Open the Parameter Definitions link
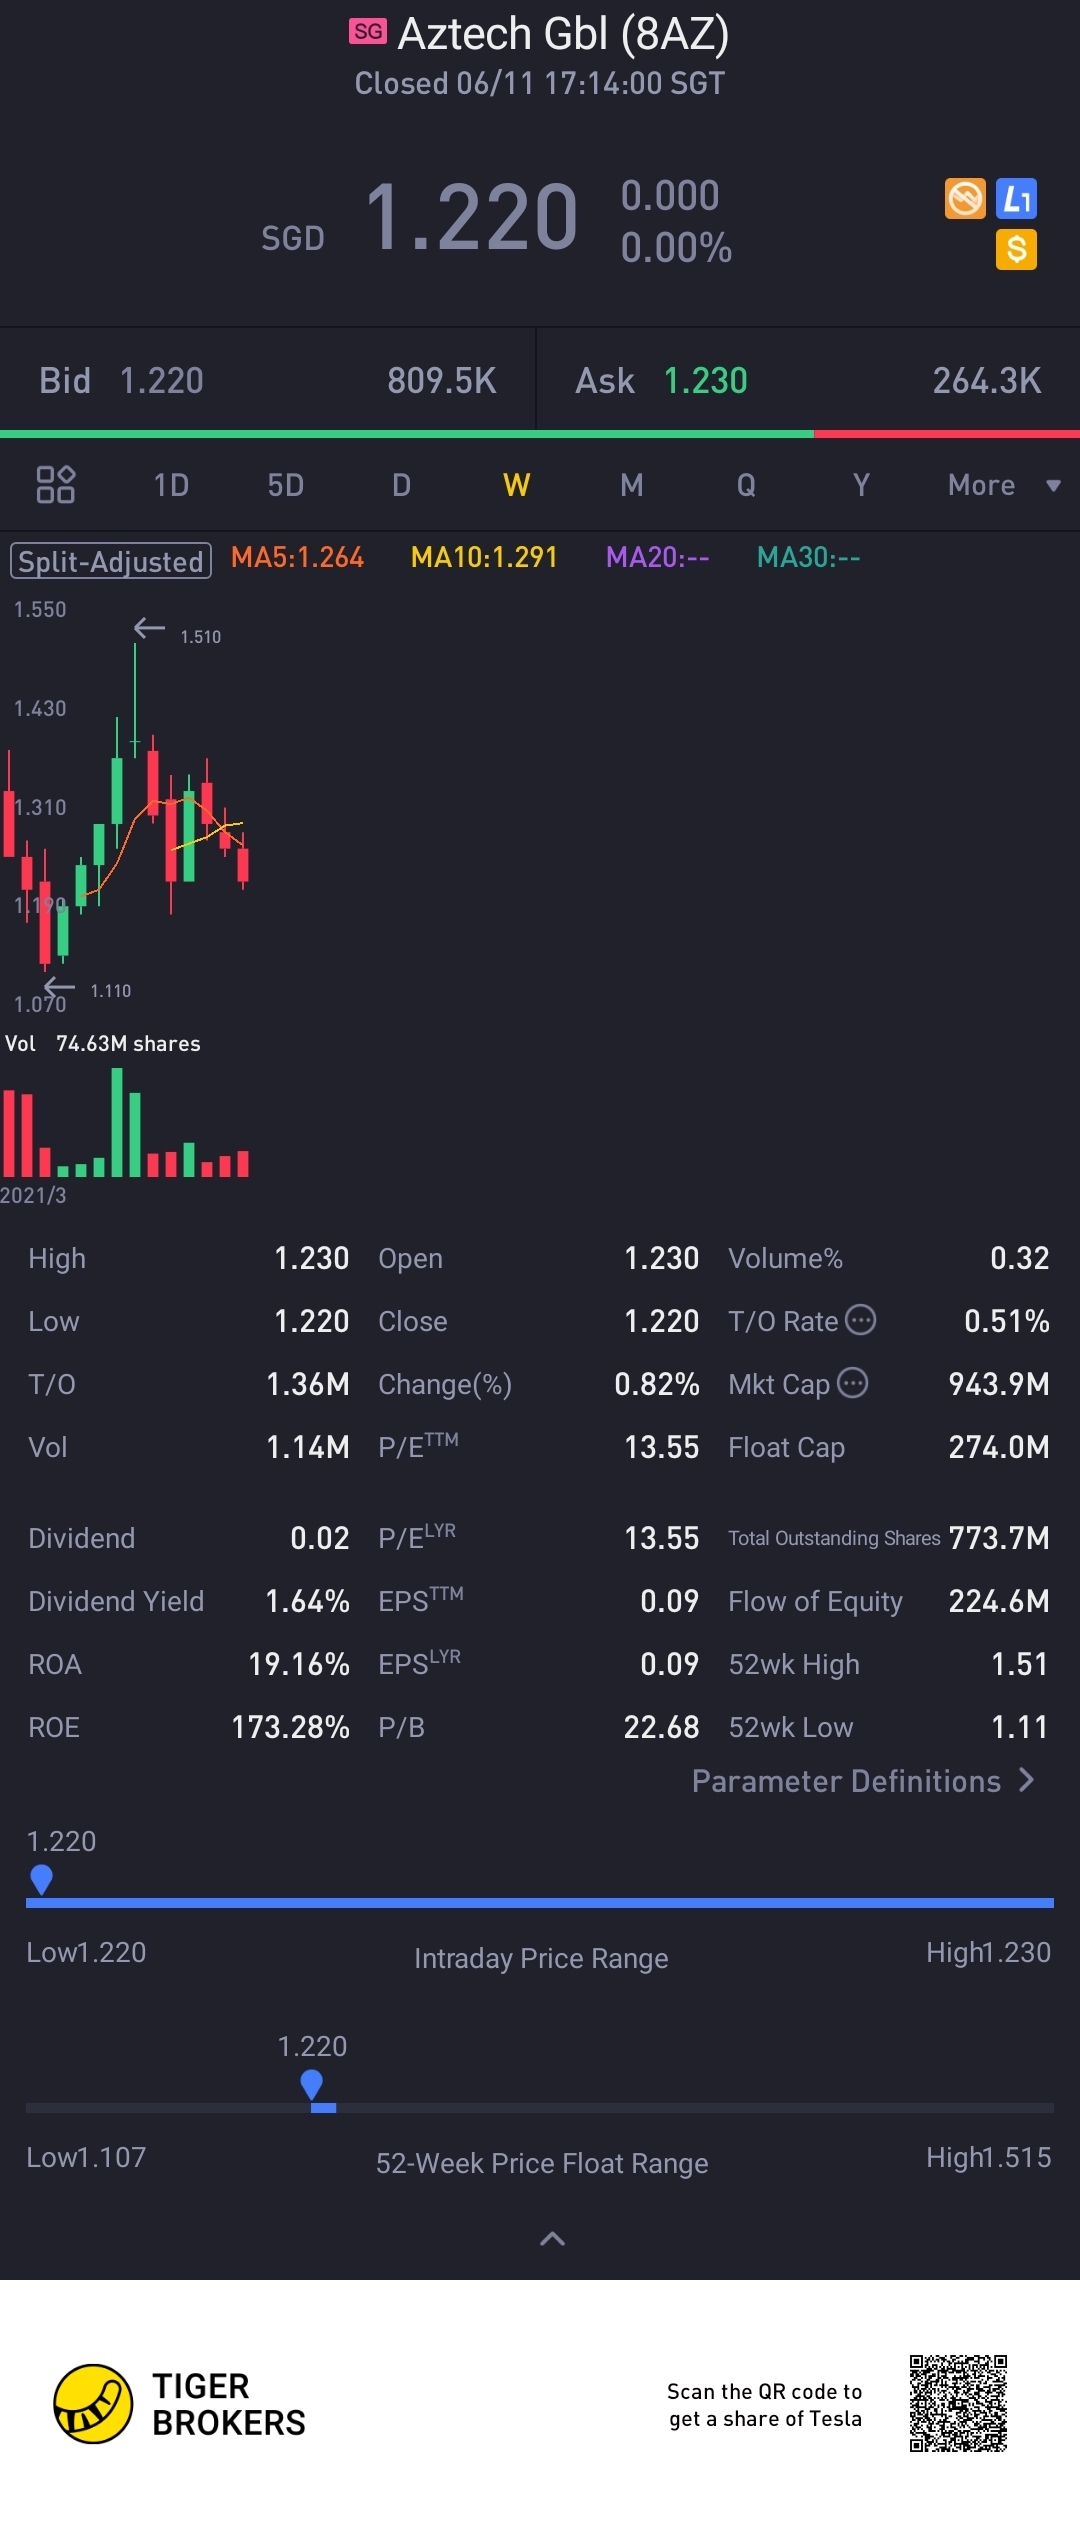 (x=846, y=1781)
